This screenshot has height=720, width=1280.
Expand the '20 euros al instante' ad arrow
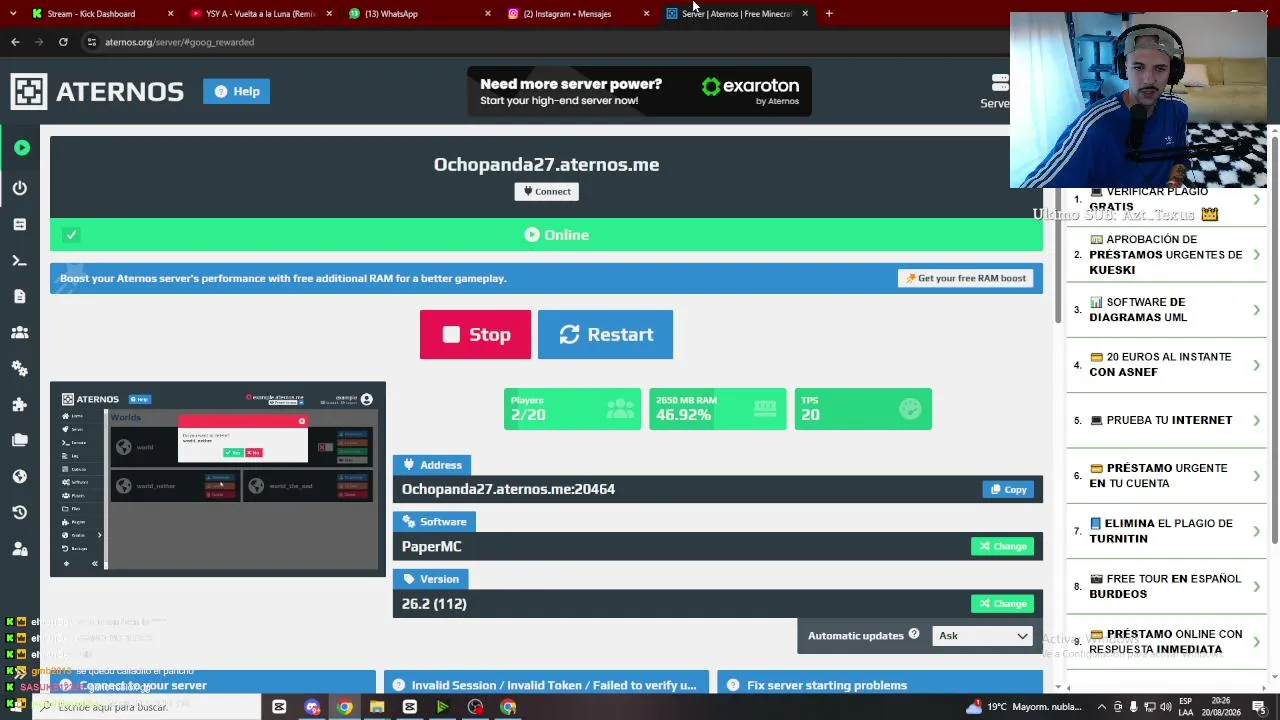click(x=1257, y=365)
